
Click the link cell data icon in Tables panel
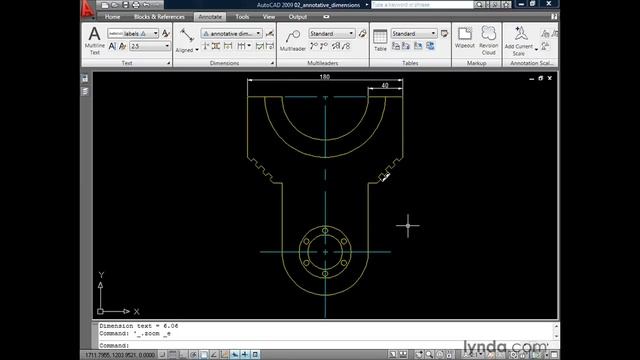[x=396, y=46]
